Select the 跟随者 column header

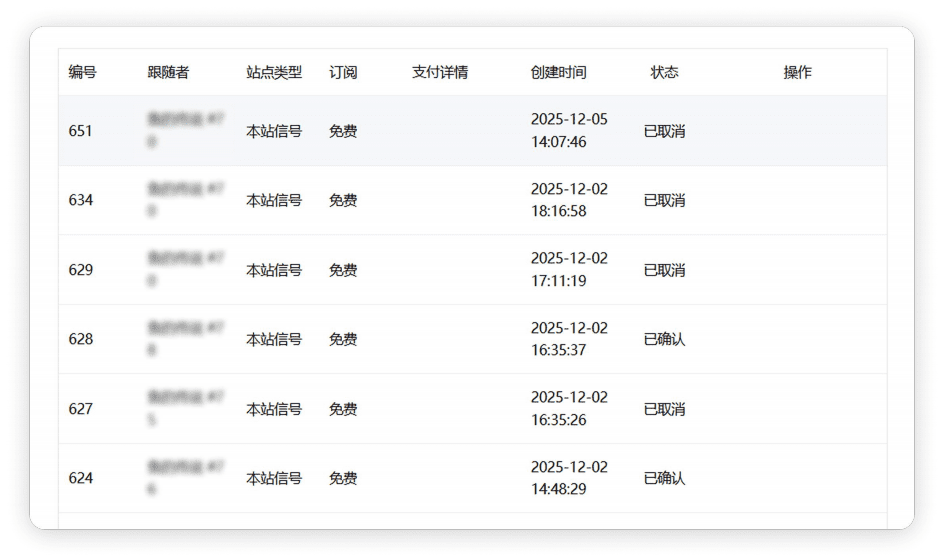point(168,72)
